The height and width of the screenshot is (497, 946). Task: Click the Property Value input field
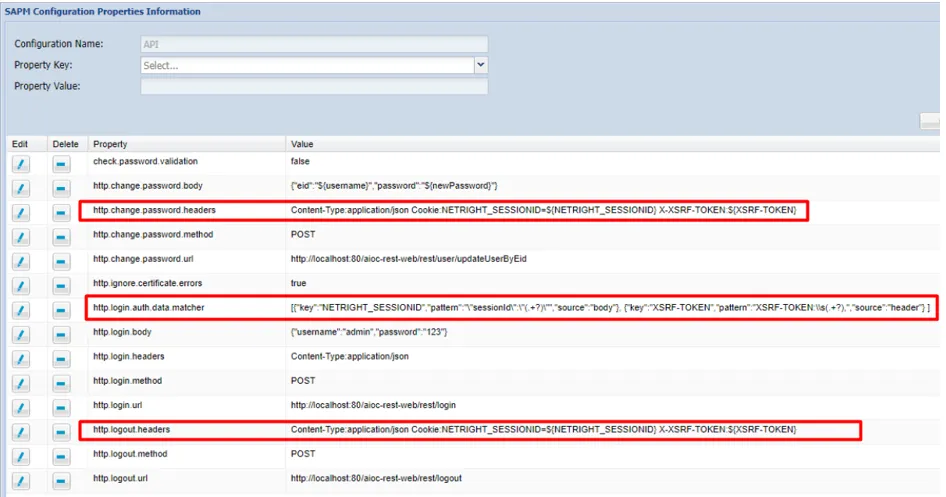(x=314, y=86)
